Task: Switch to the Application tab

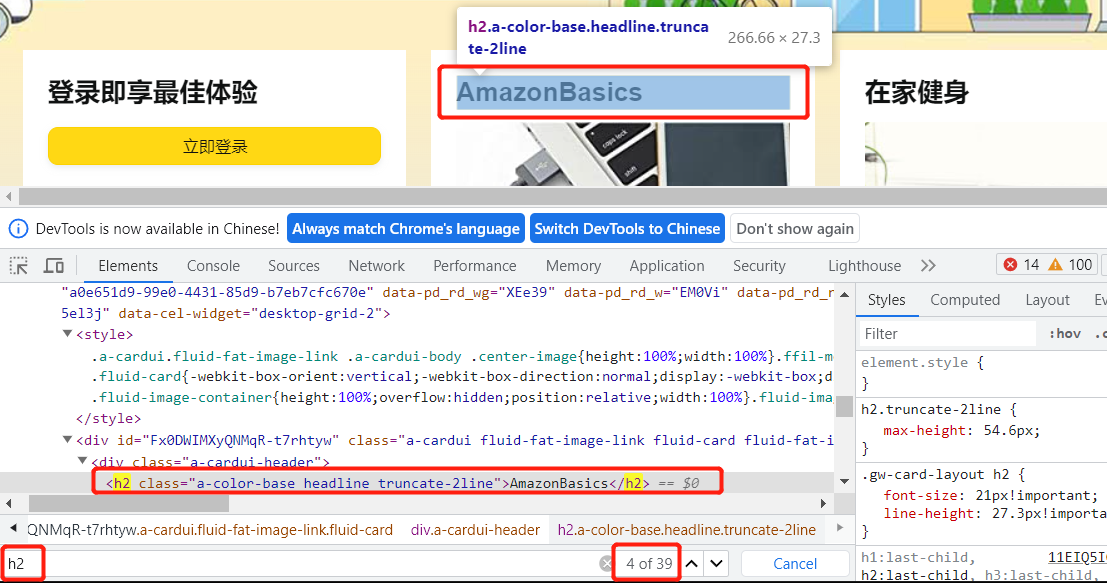Action: coord(667,266)
